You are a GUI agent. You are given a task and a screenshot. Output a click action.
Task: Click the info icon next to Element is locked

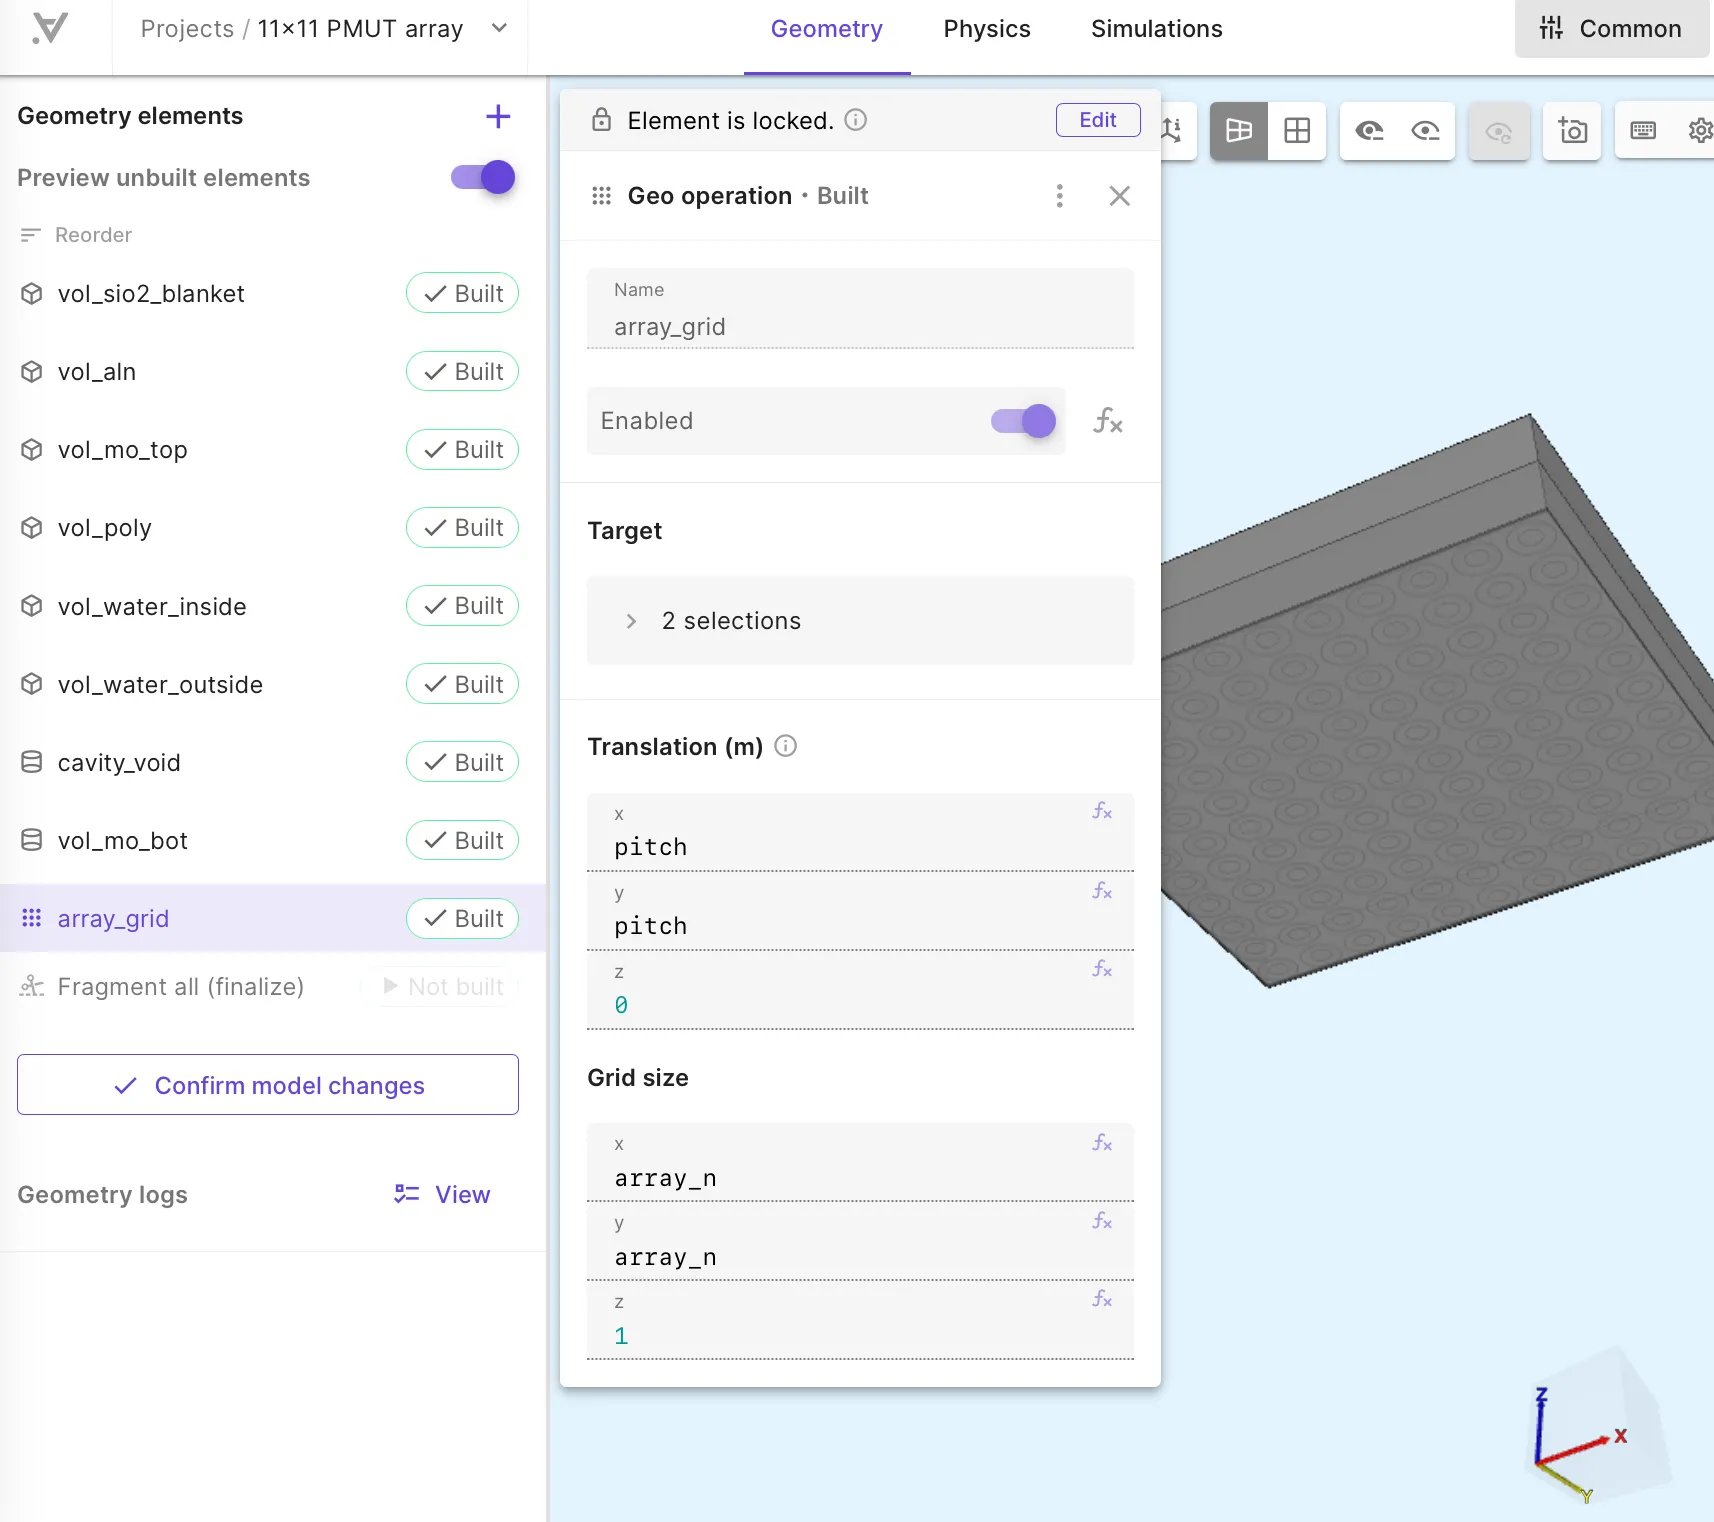856,120
